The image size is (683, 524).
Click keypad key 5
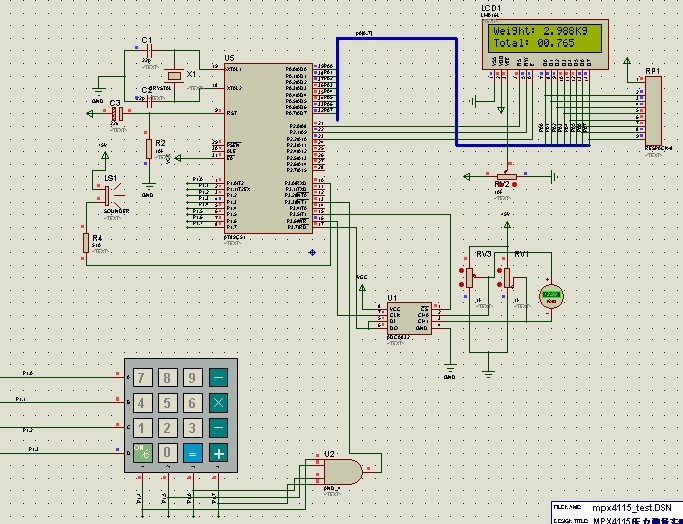167,403
